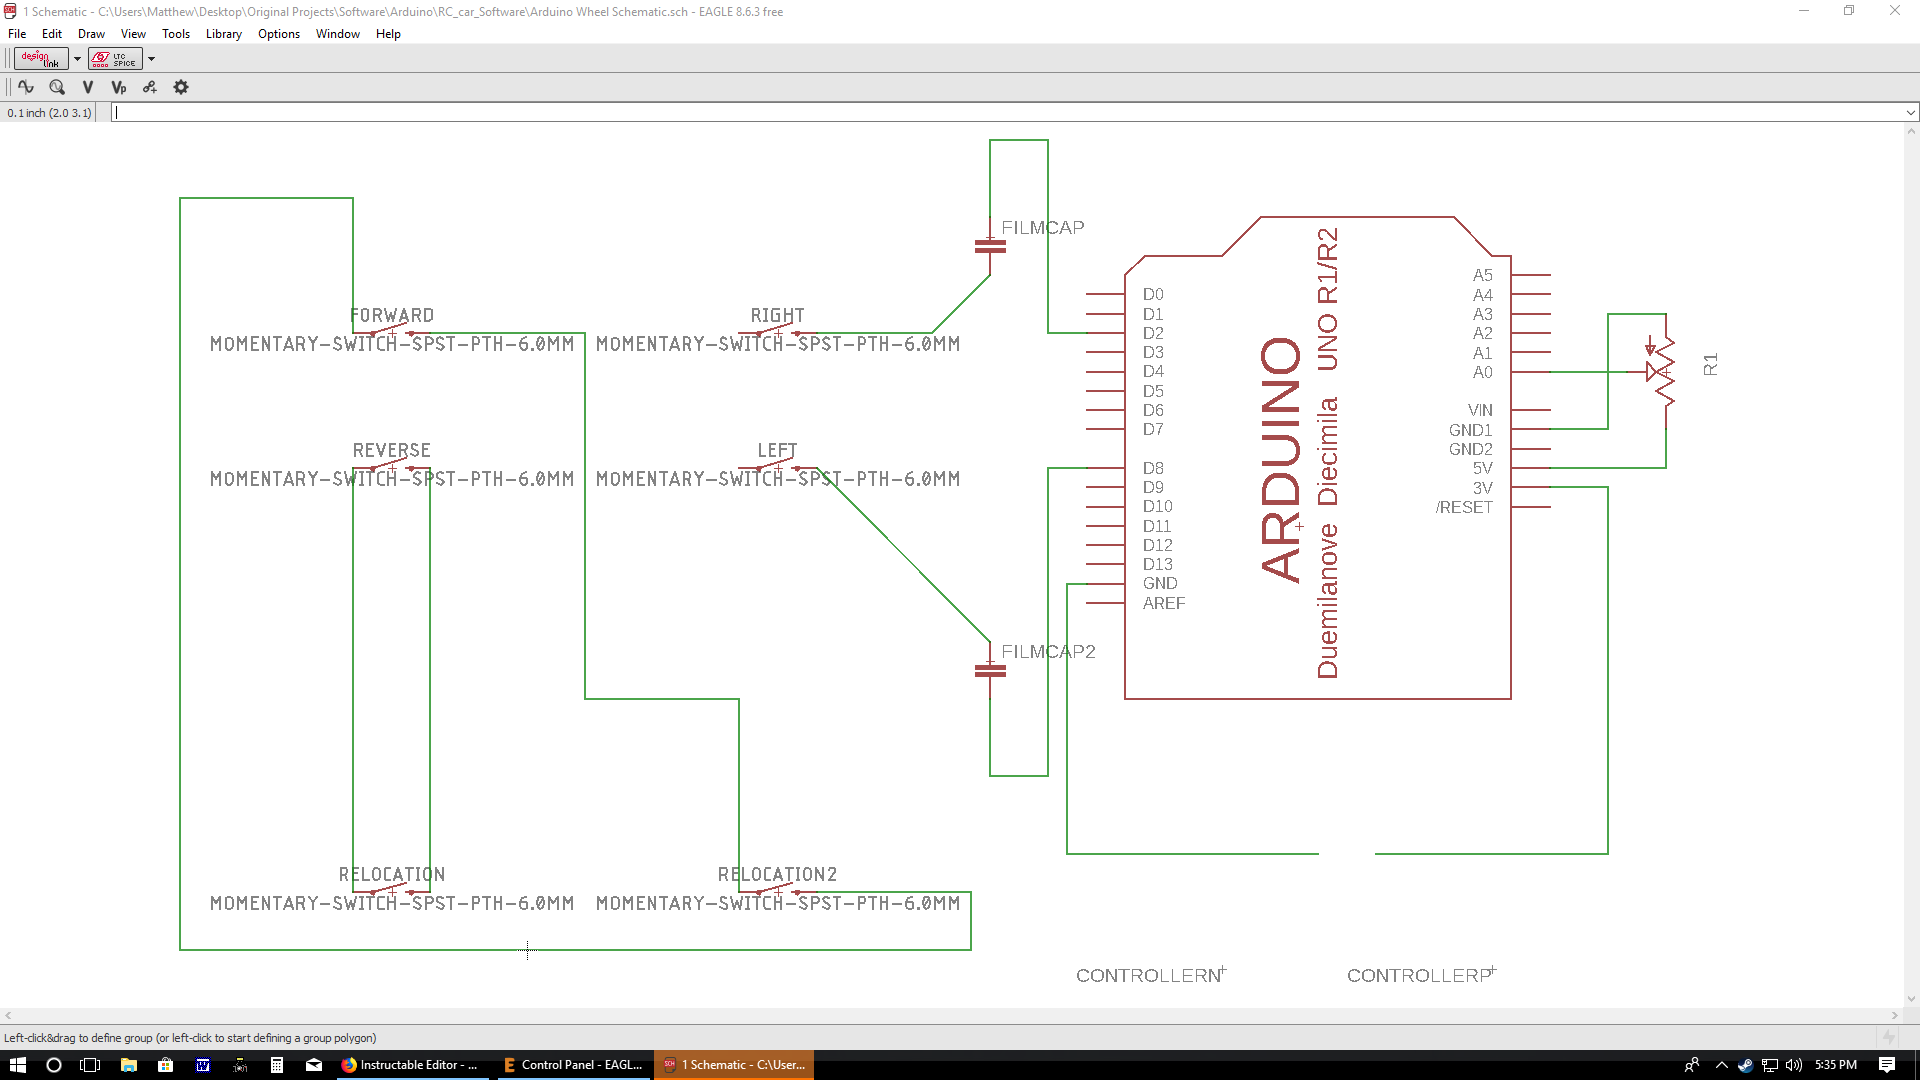1920x1080 pixels.
Task: Click the magnifier-over-waveform probe icon
Action: pyautogui.click(x=57, y=87)
